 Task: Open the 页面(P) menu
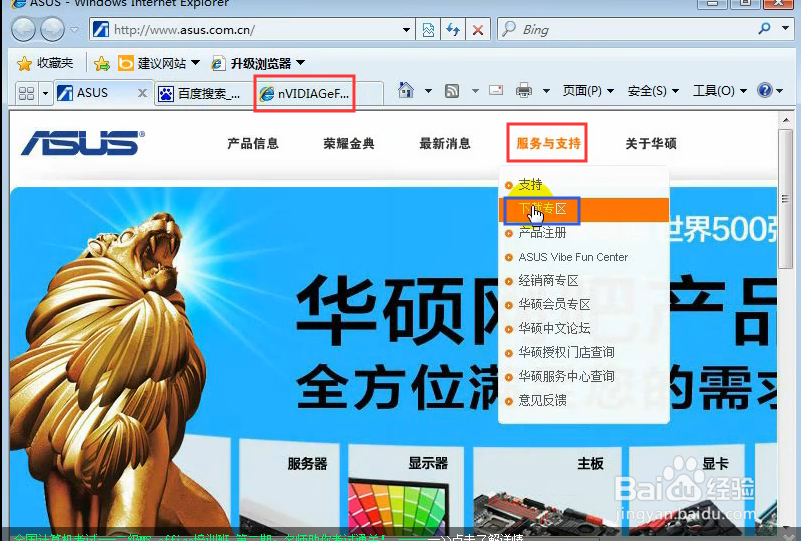587,91
